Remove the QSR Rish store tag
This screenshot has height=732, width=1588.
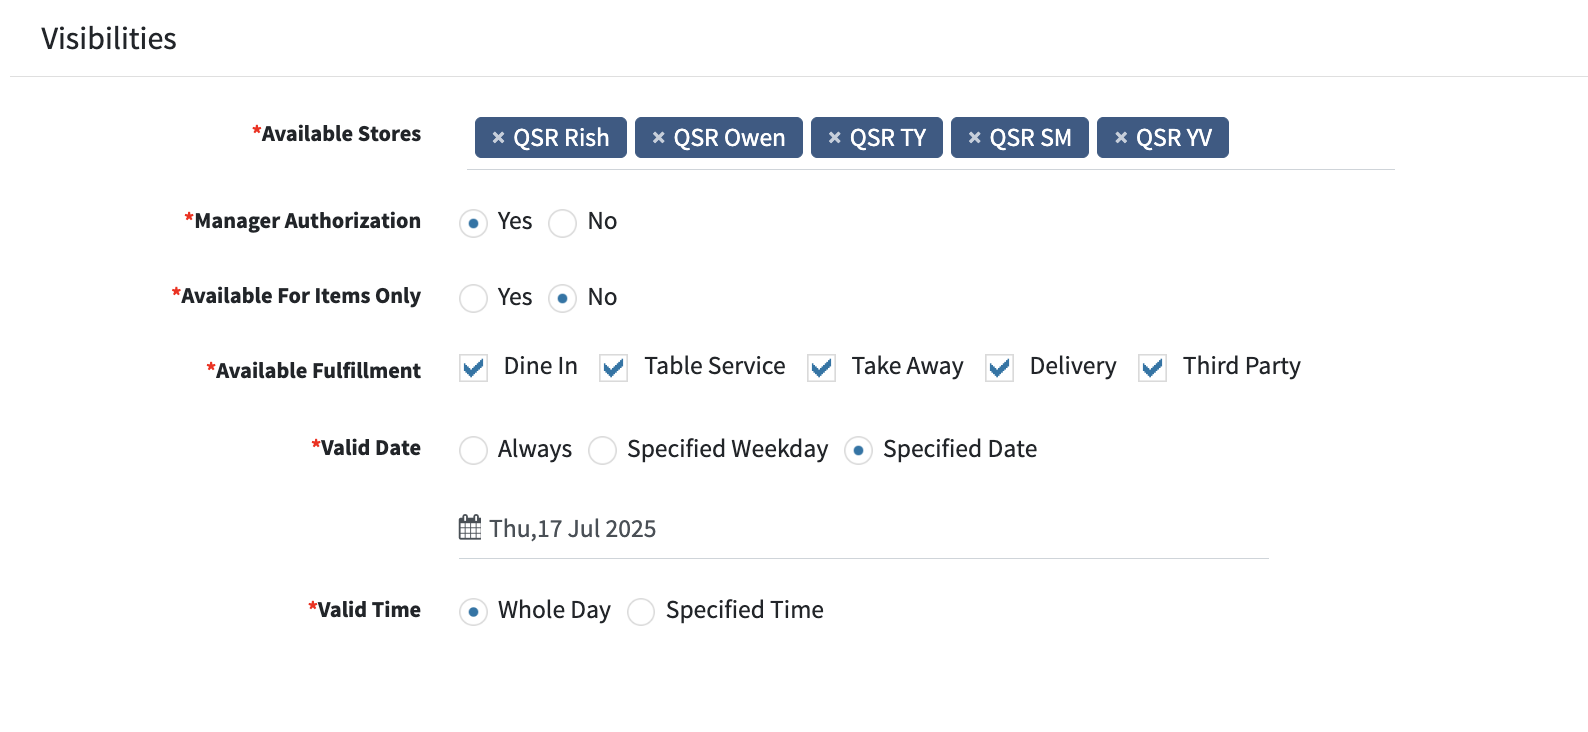tap(498, 138)
